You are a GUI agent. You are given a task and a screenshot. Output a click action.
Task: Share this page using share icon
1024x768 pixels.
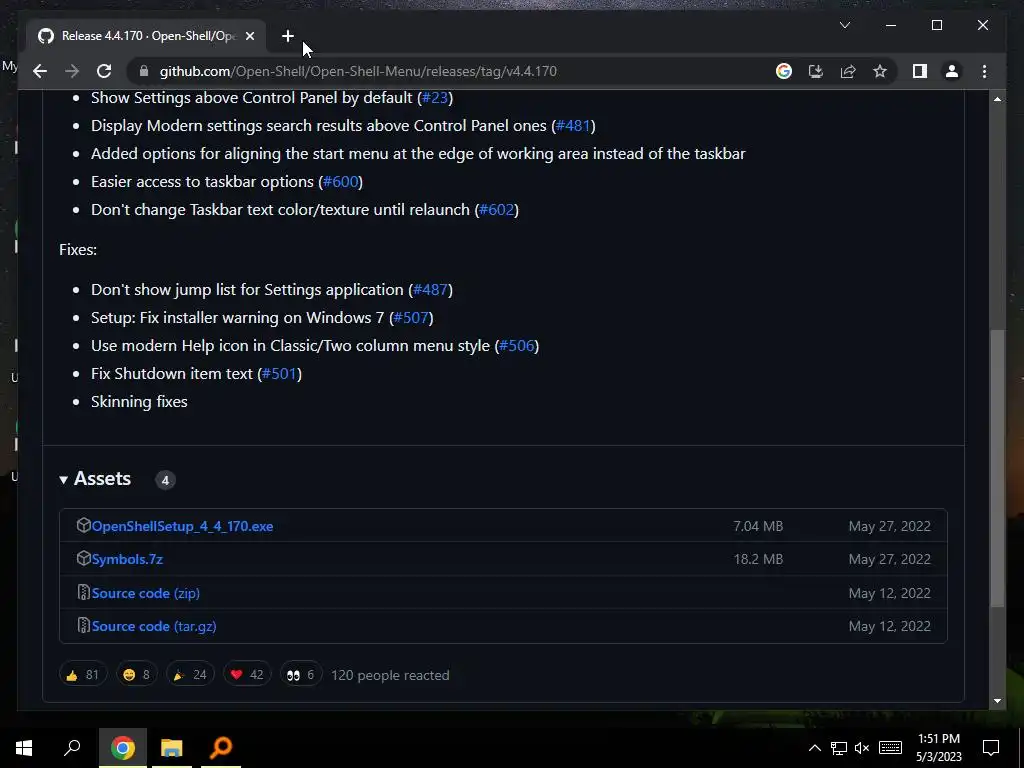848,71
